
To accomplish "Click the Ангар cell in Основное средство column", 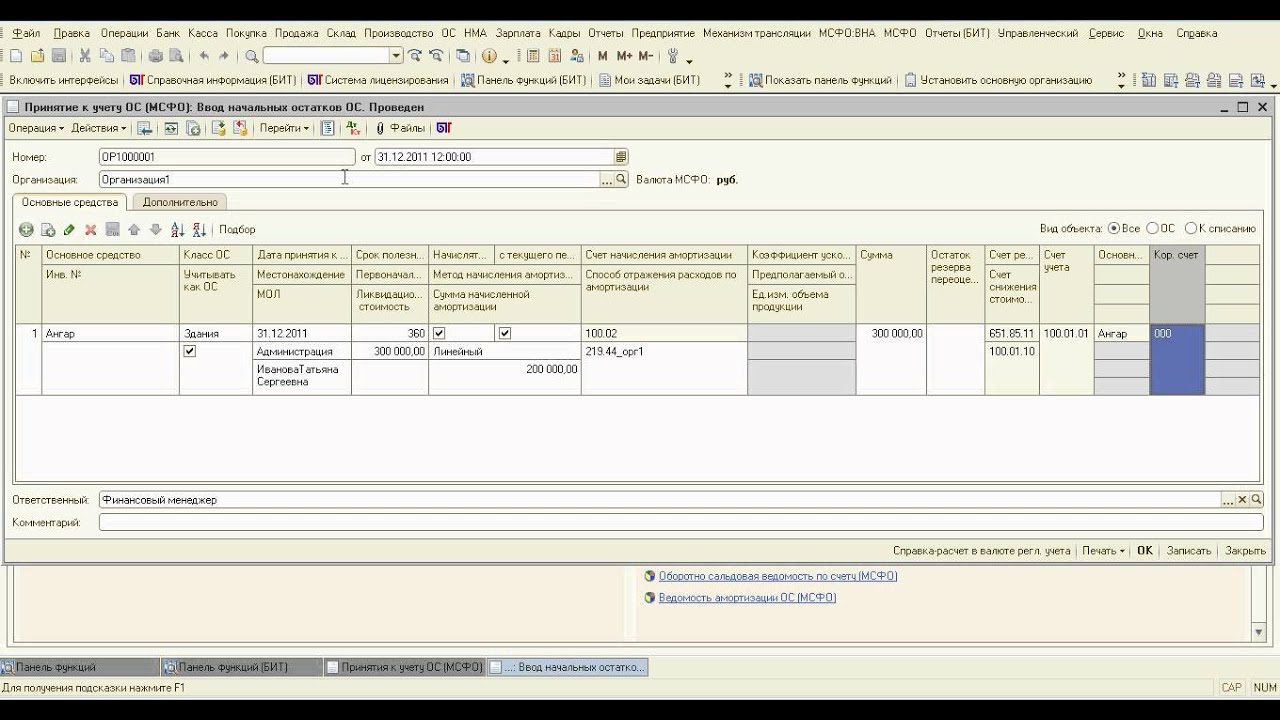I will coord(111,333).
